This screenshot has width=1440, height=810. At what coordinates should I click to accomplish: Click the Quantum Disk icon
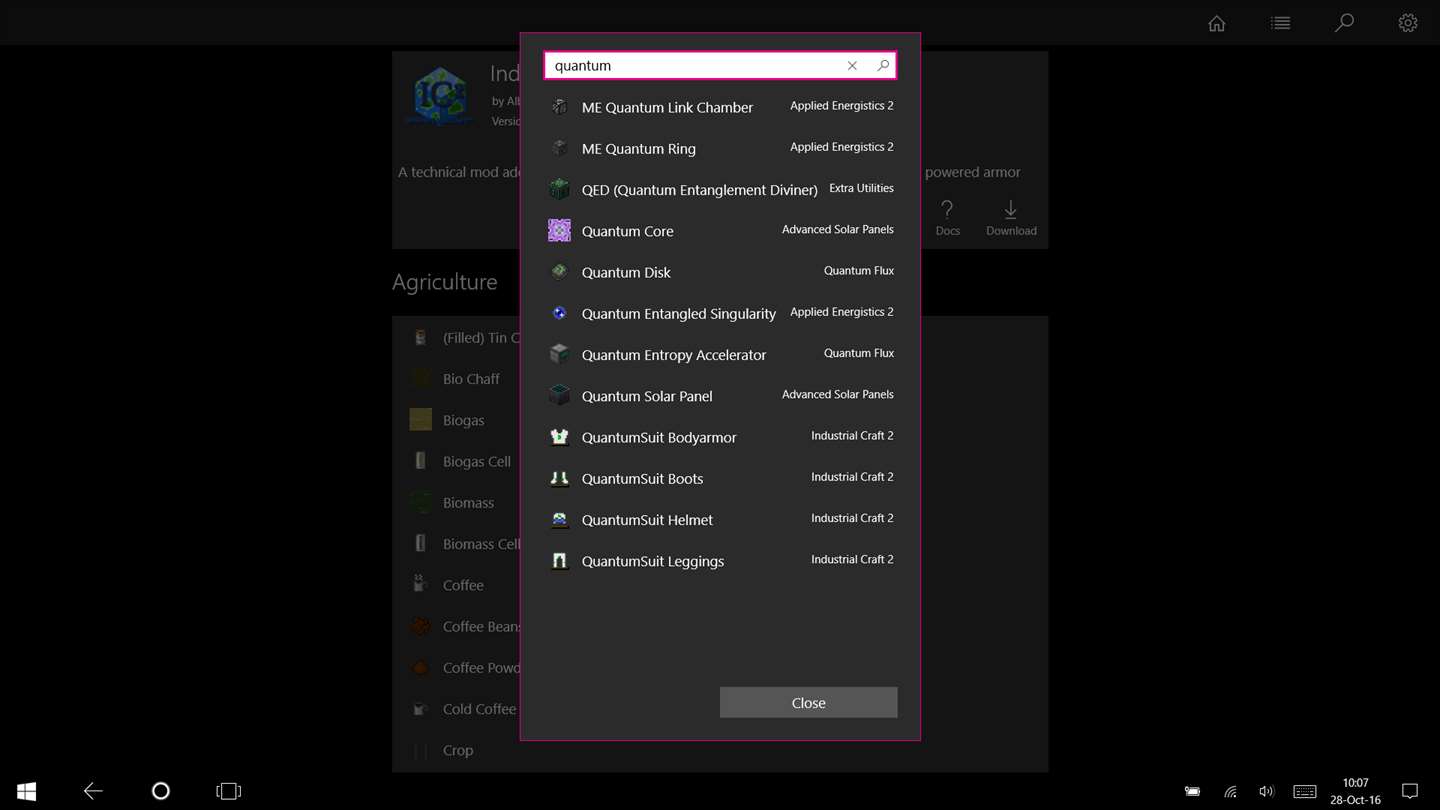559,272
